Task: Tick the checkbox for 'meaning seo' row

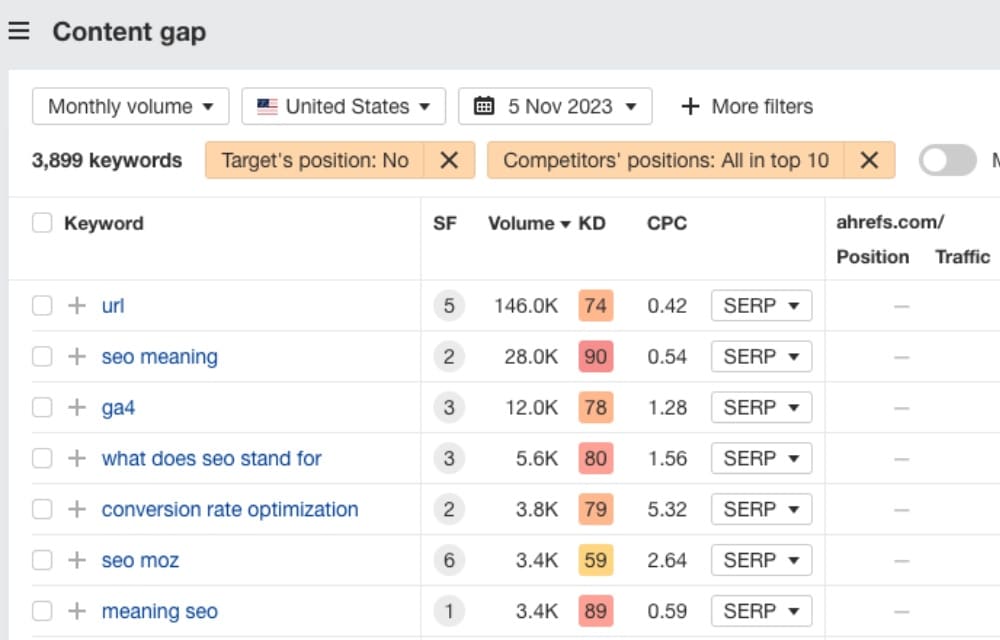Action: (42, 611)
